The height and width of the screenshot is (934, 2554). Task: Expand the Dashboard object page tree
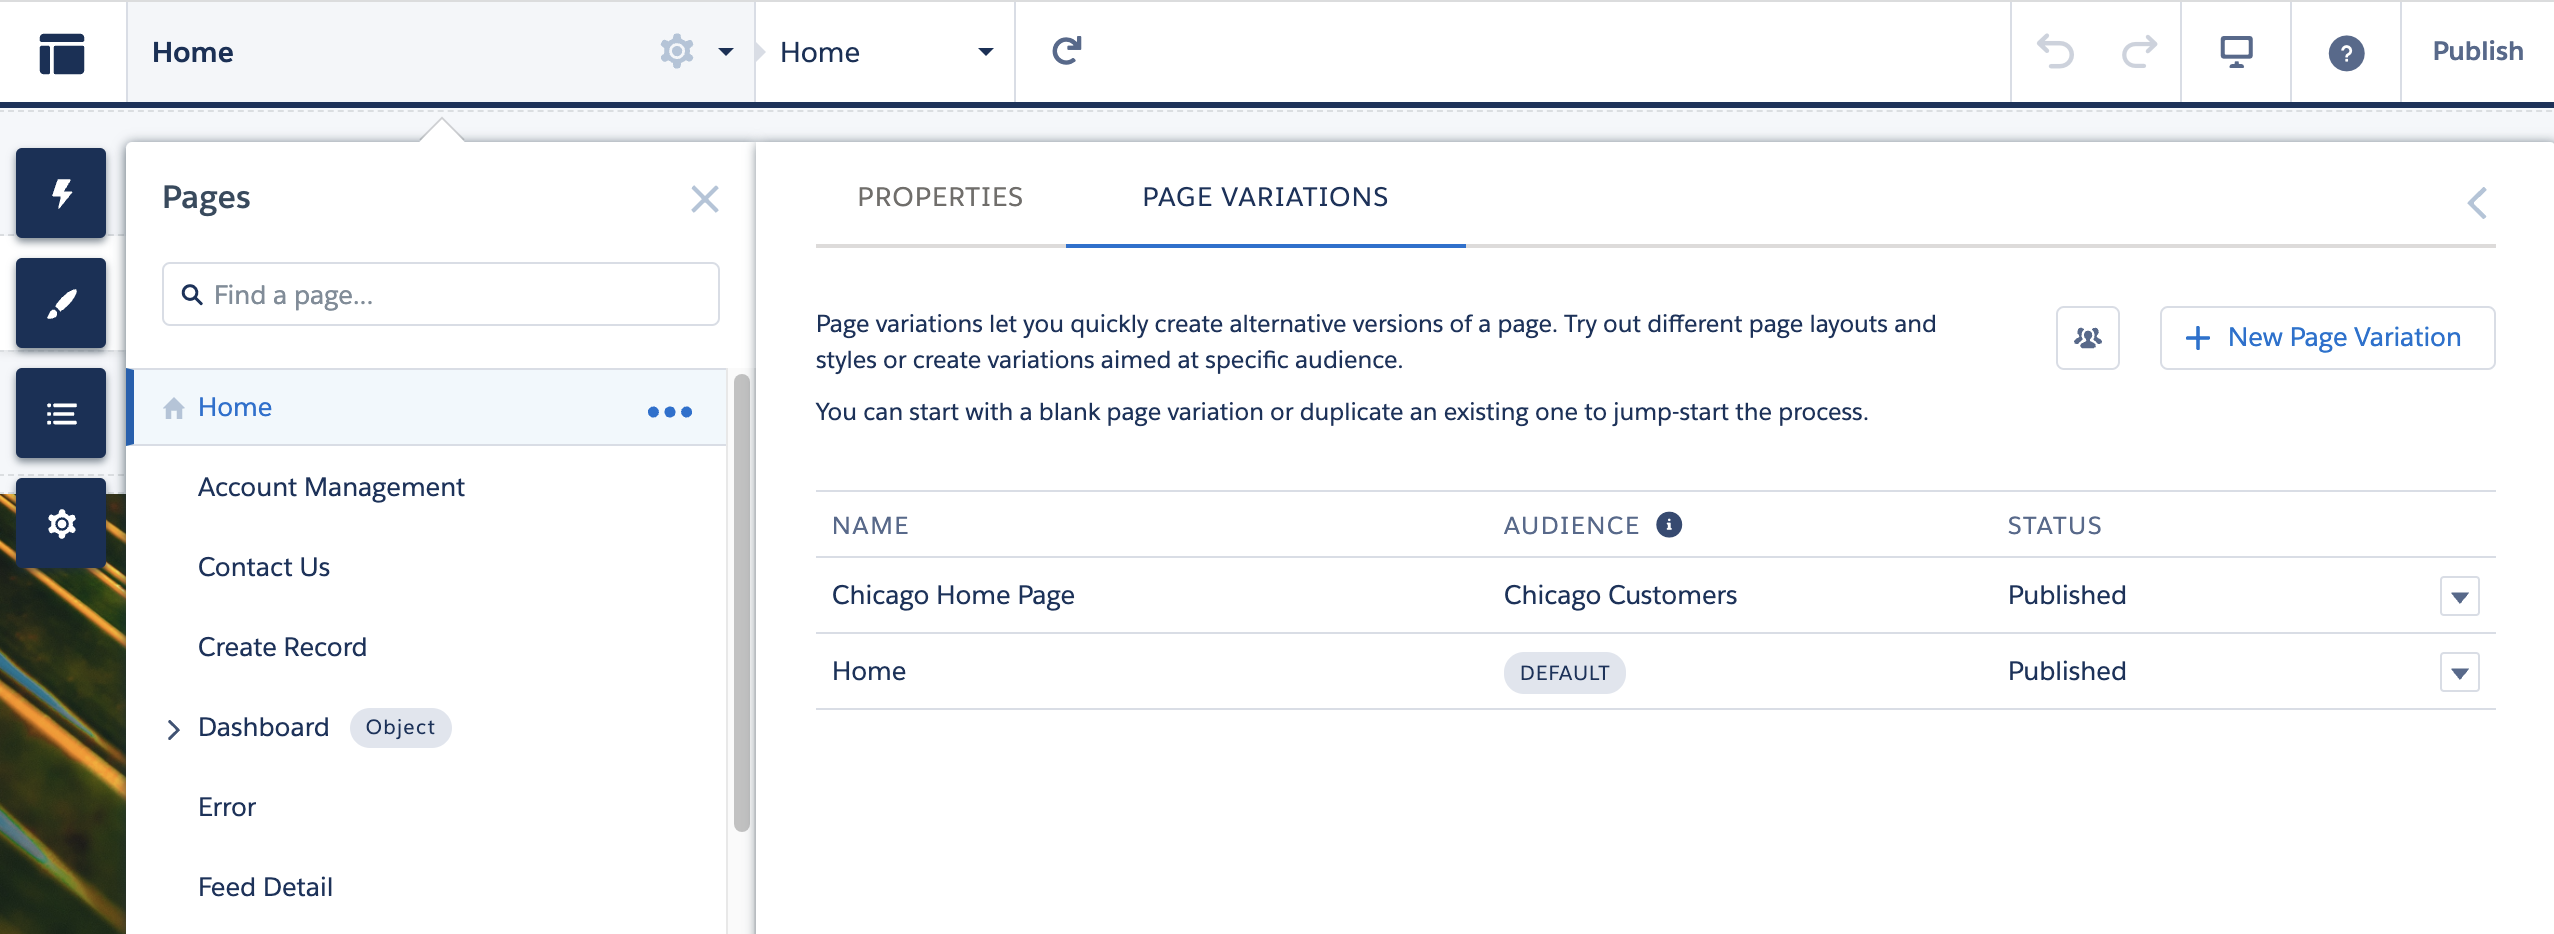click(174, 729)
